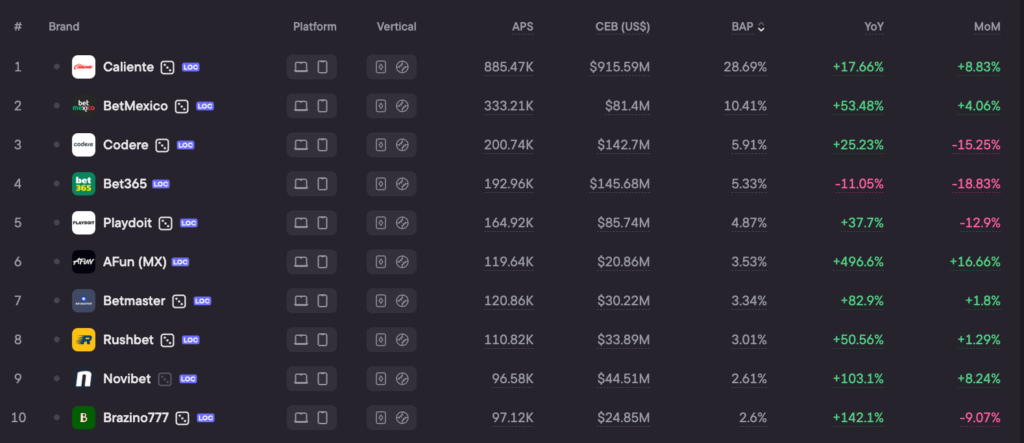Click the desktop platform icon in Caliente row
This screenshot has width=1024, height=443.
(x=301, y=67)
